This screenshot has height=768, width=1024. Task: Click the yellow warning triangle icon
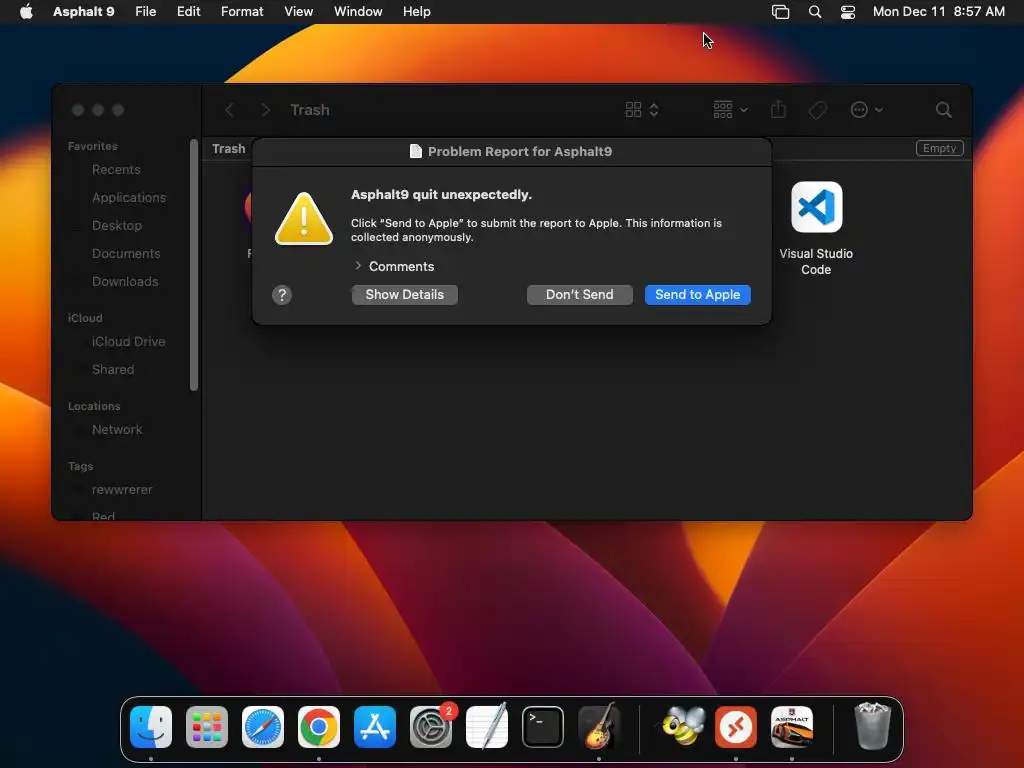304,219
